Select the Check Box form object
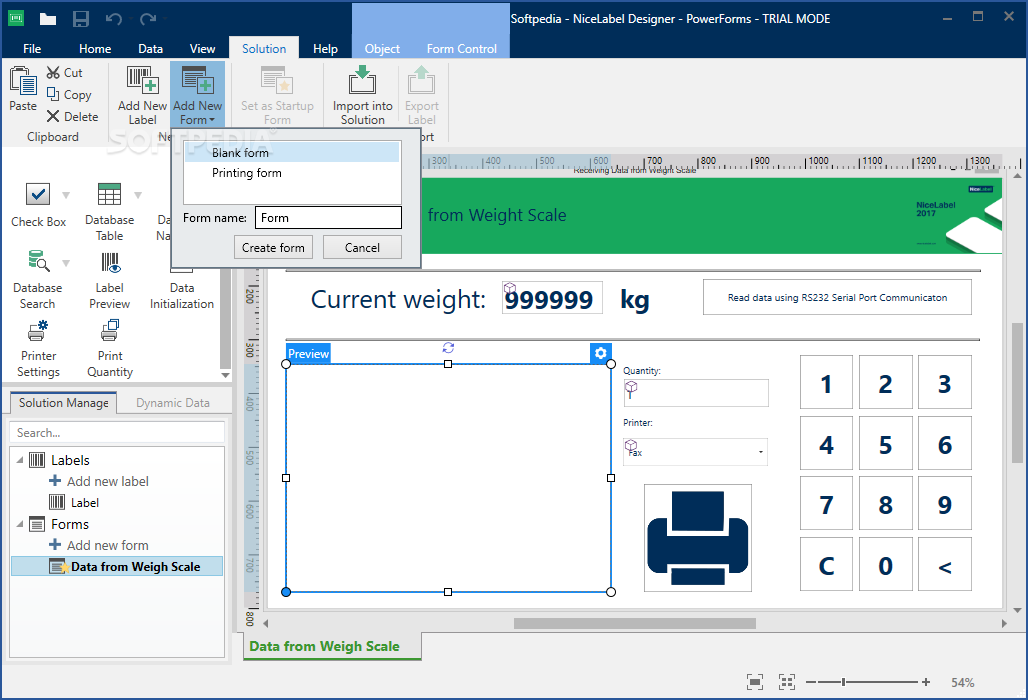1028x700 pixels. (x=38, y=205)
